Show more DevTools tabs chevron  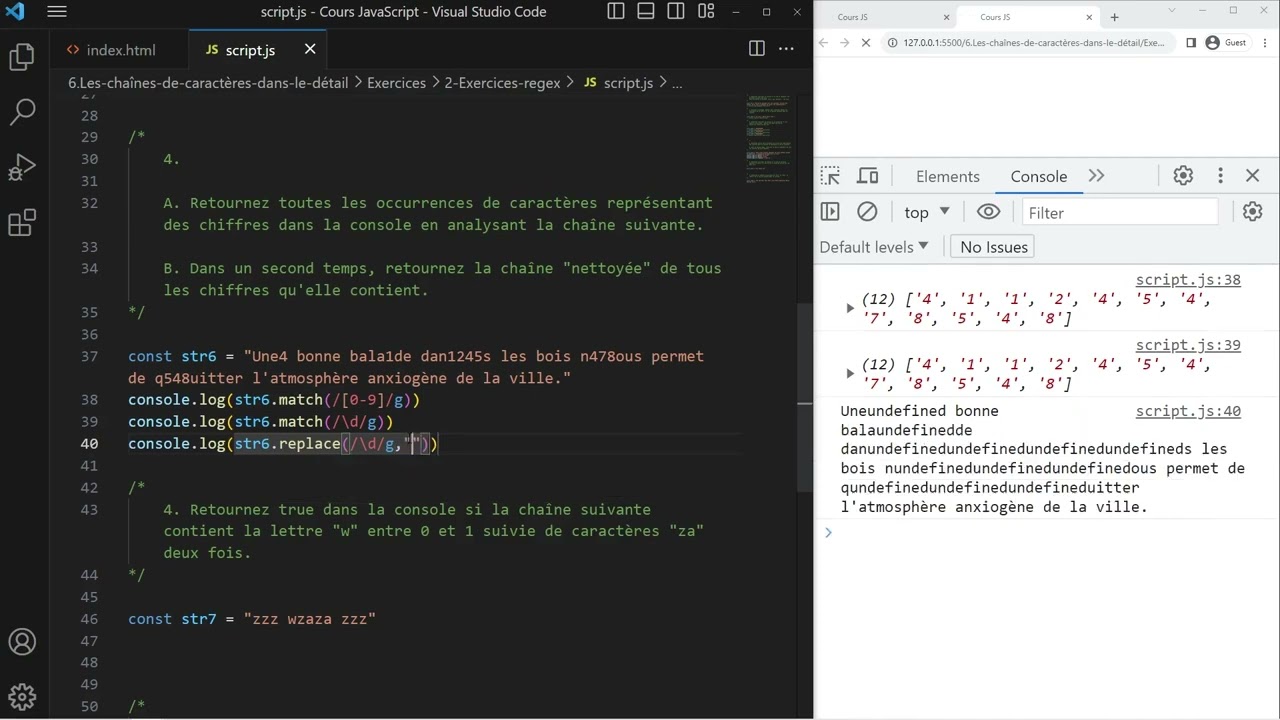1096,176
